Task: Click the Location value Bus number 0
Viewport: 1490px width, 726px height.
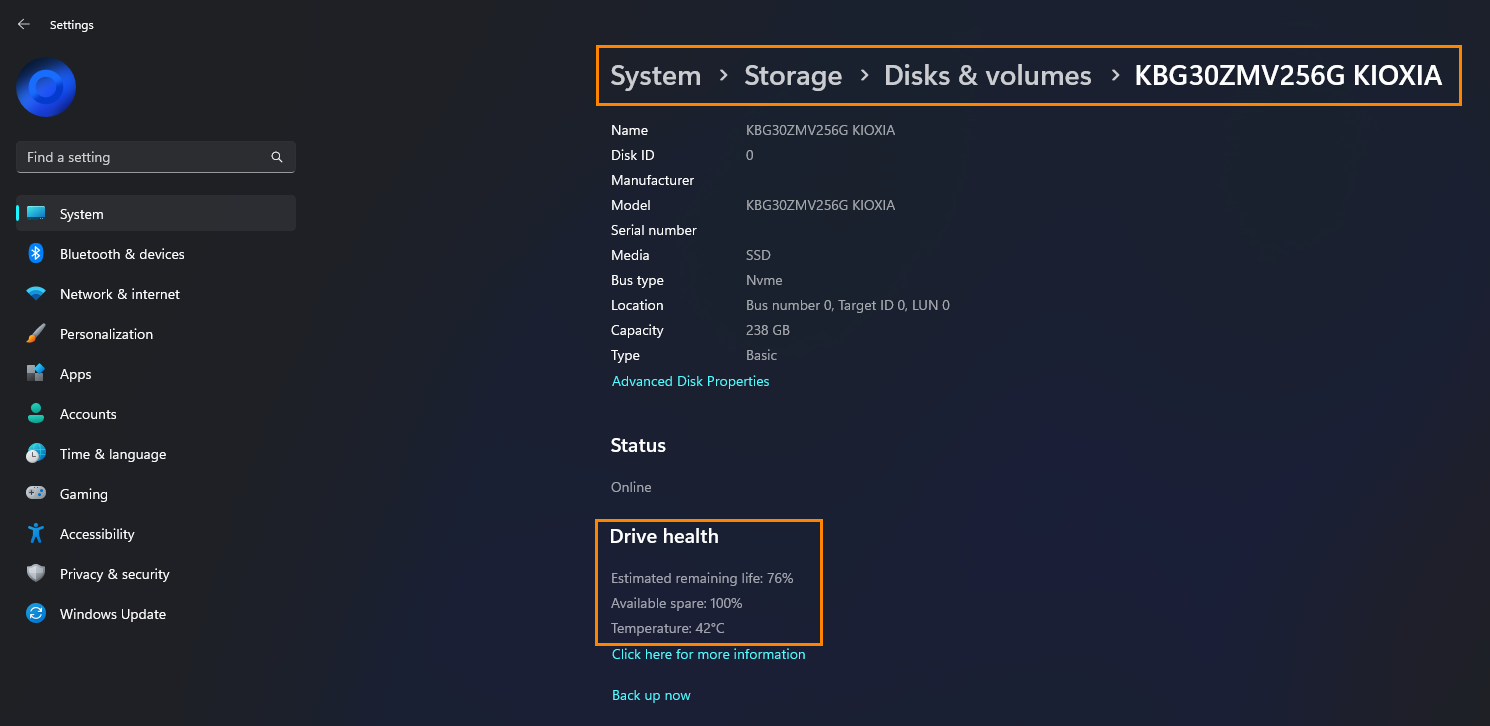Action: [x=848, y=305]
